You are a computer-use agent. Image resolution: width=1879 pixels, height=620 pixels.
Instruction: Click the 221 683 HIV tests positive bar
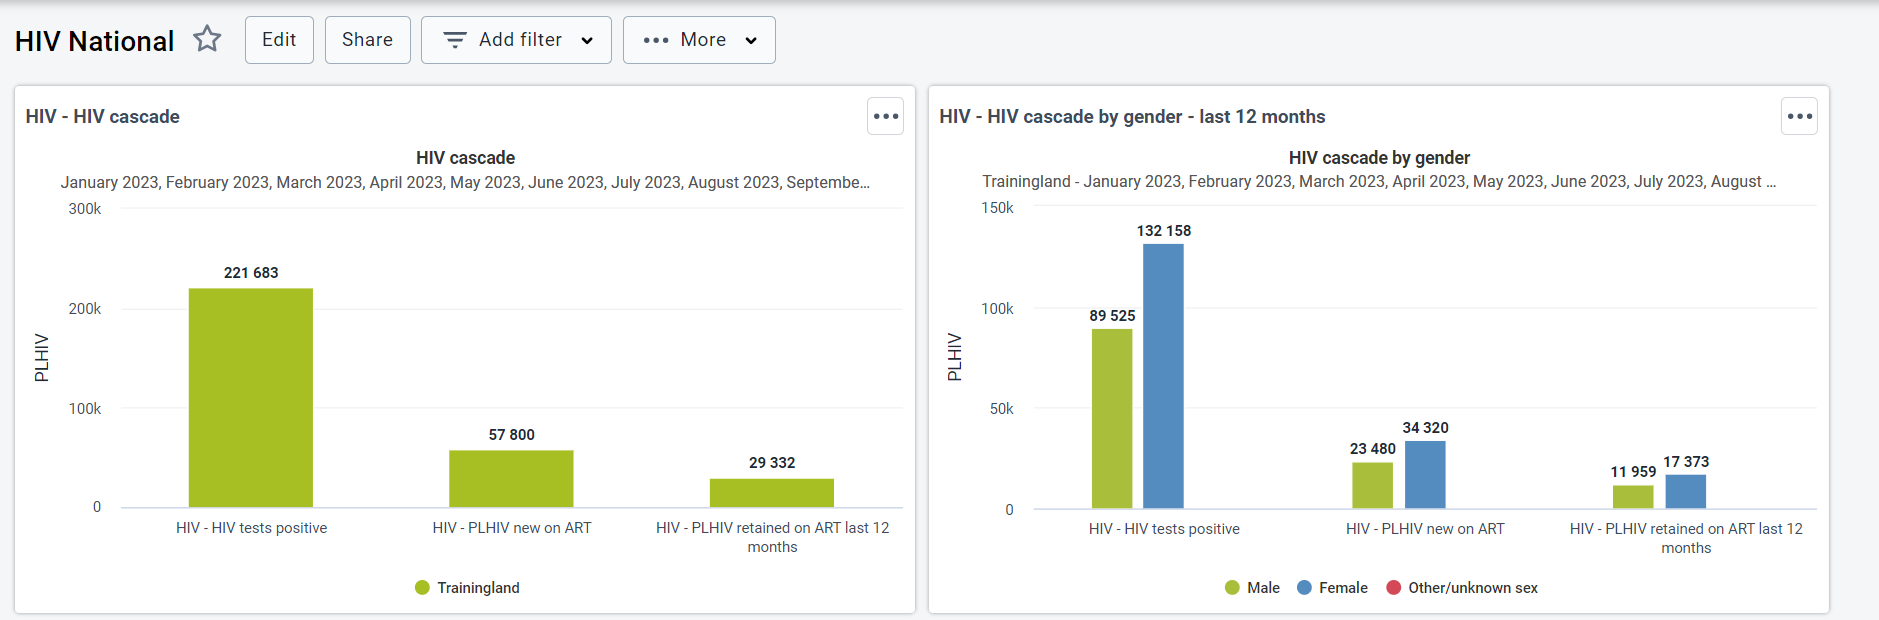pyautogui.click(x=251, y=398)
